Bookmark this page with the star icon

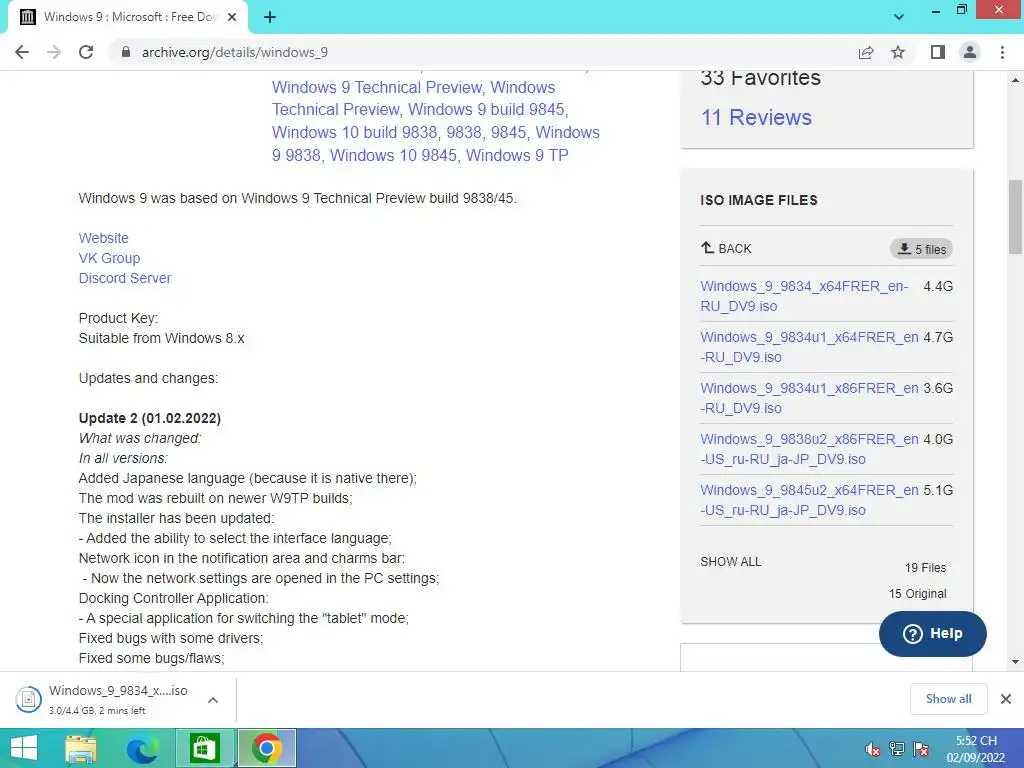(898, 52)
